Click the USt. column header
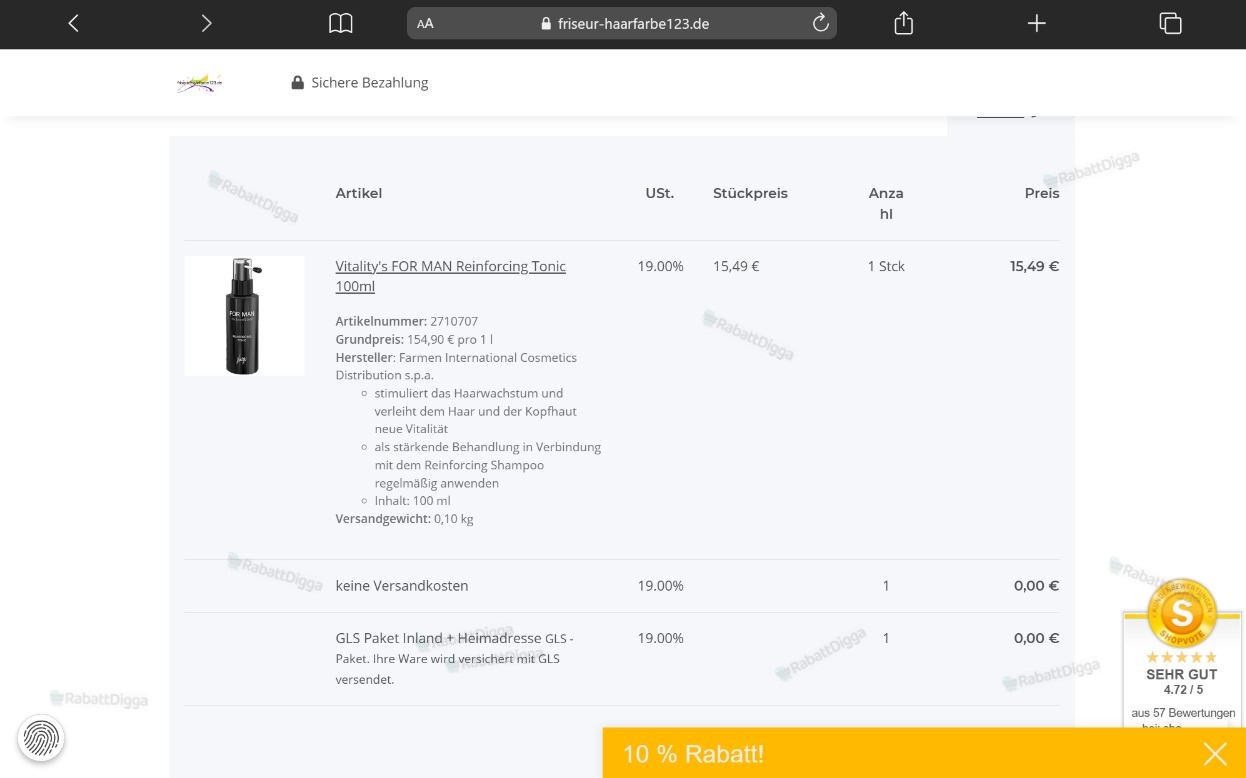 660,193
